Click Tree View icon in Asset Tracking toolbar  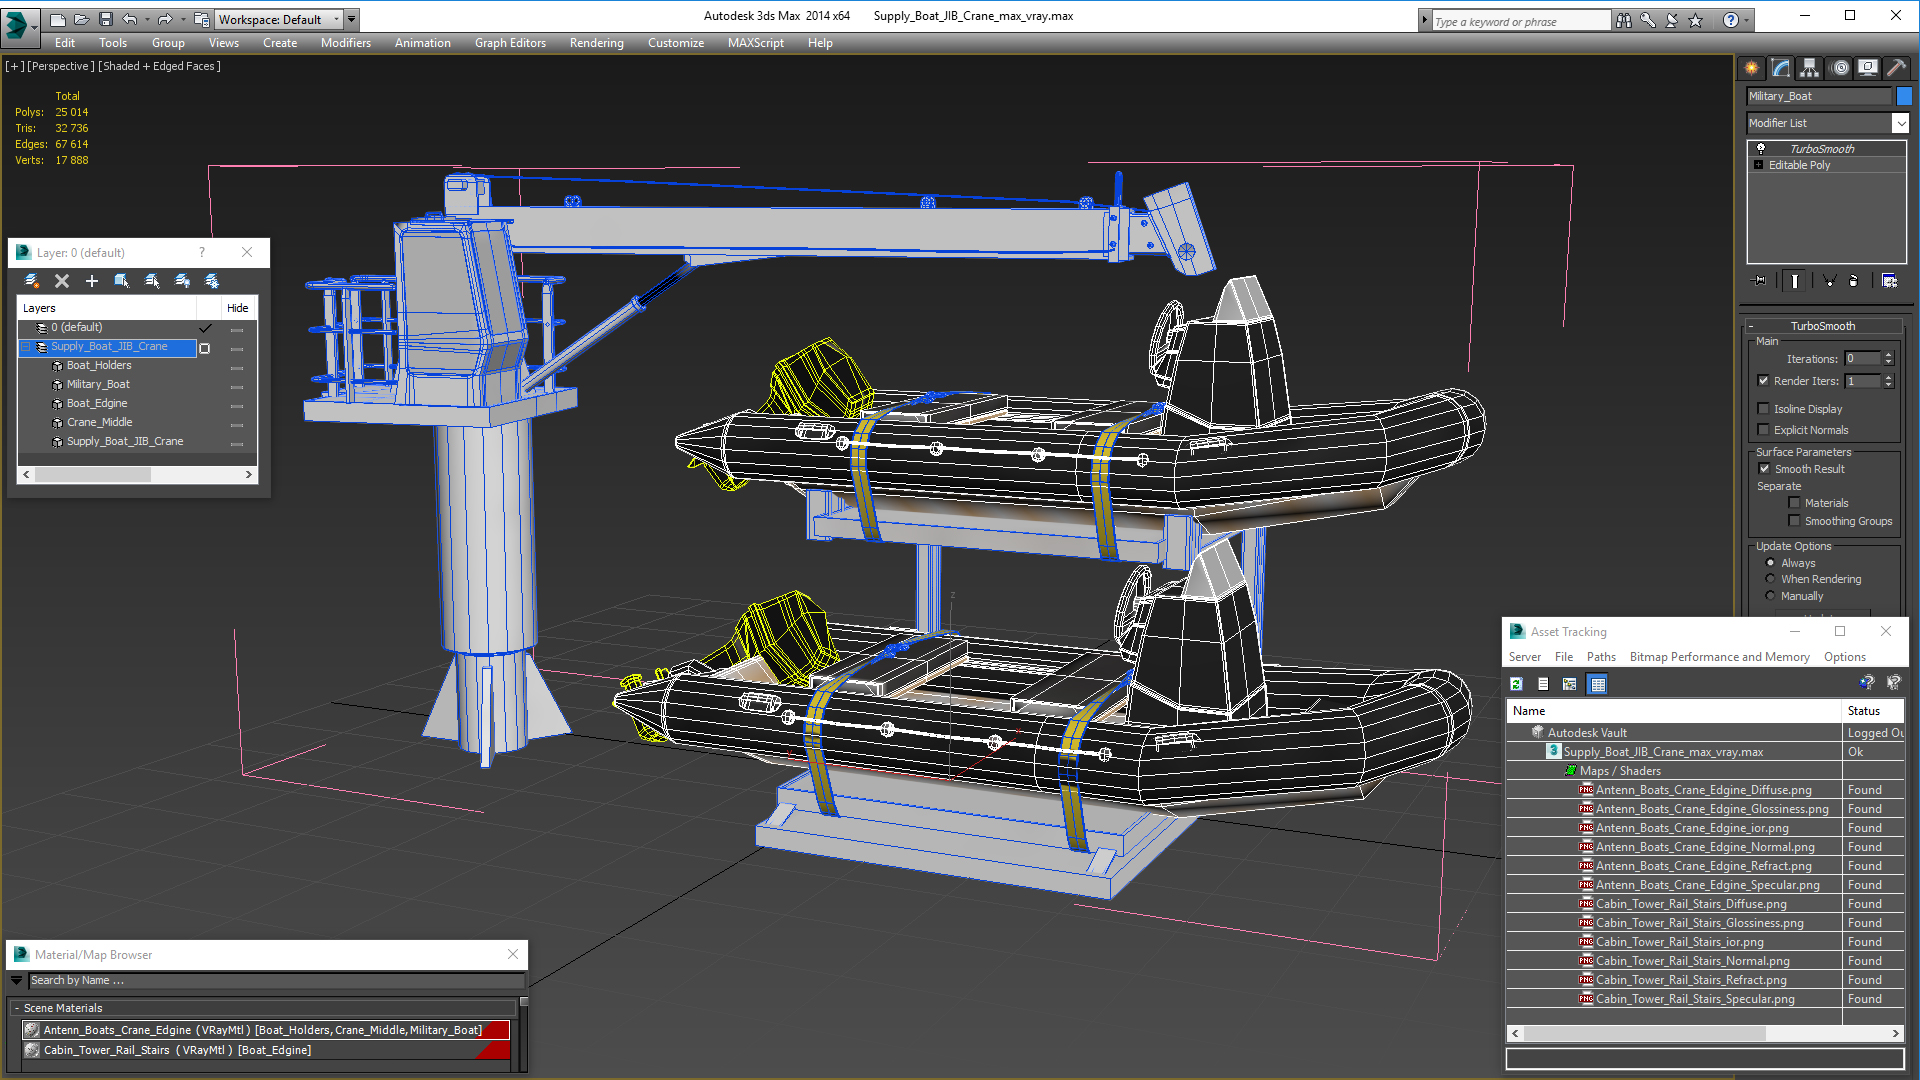(1570, 684)
